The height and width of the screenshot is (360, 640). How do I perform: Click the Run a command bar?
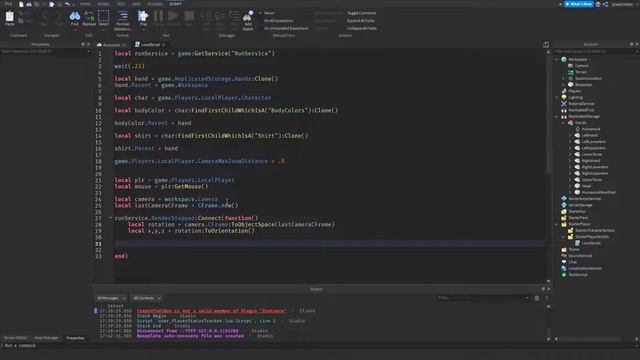[320, 346]
